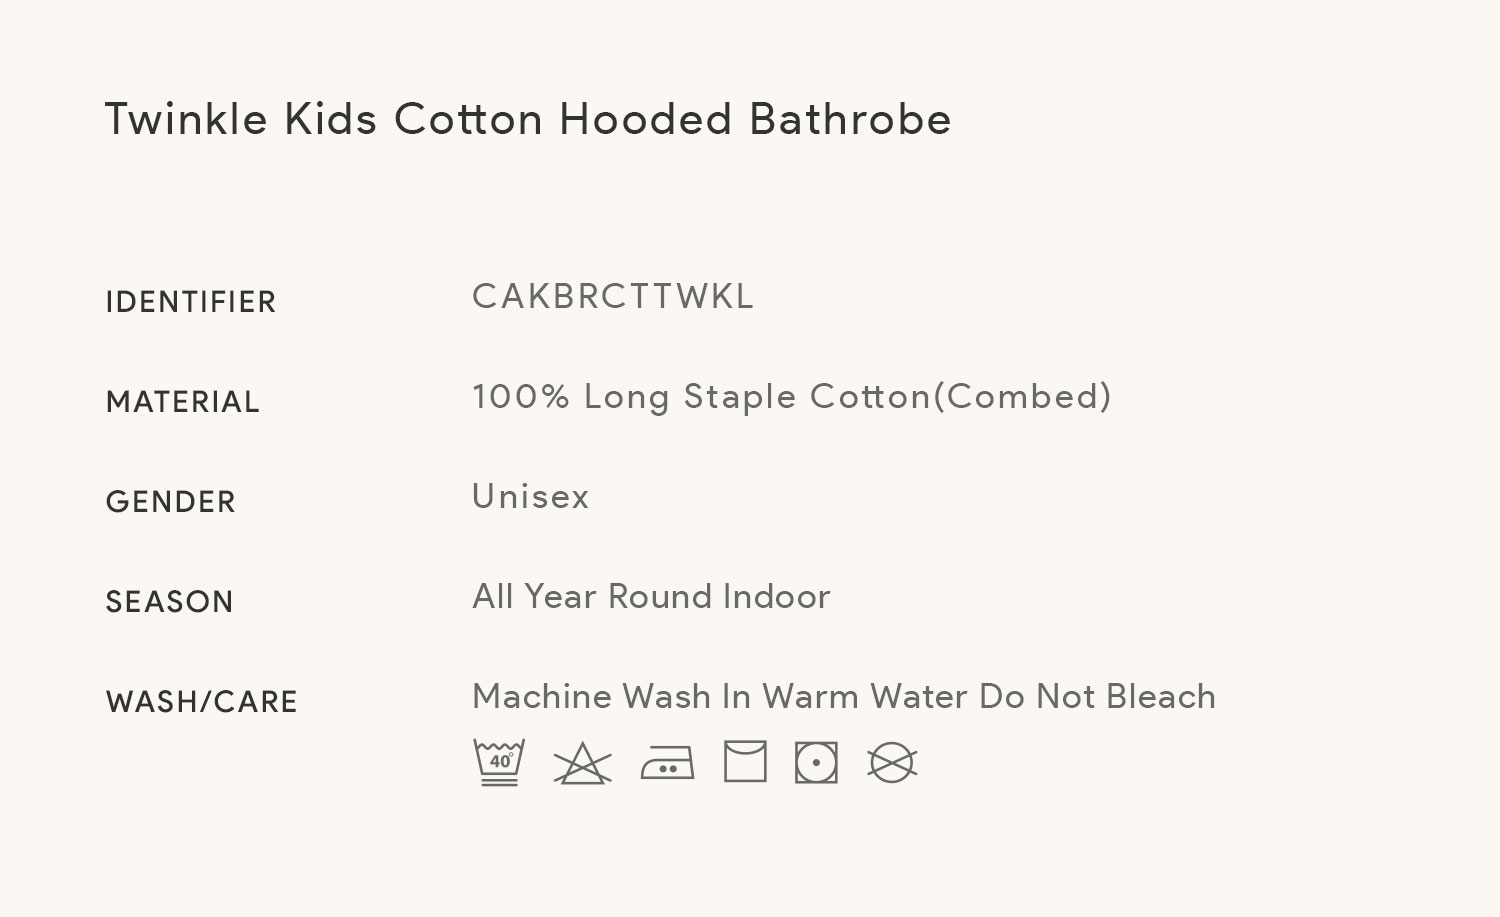Click the All Year Round Indoor value
The image size is (1500, 917).
pos(651,596)
